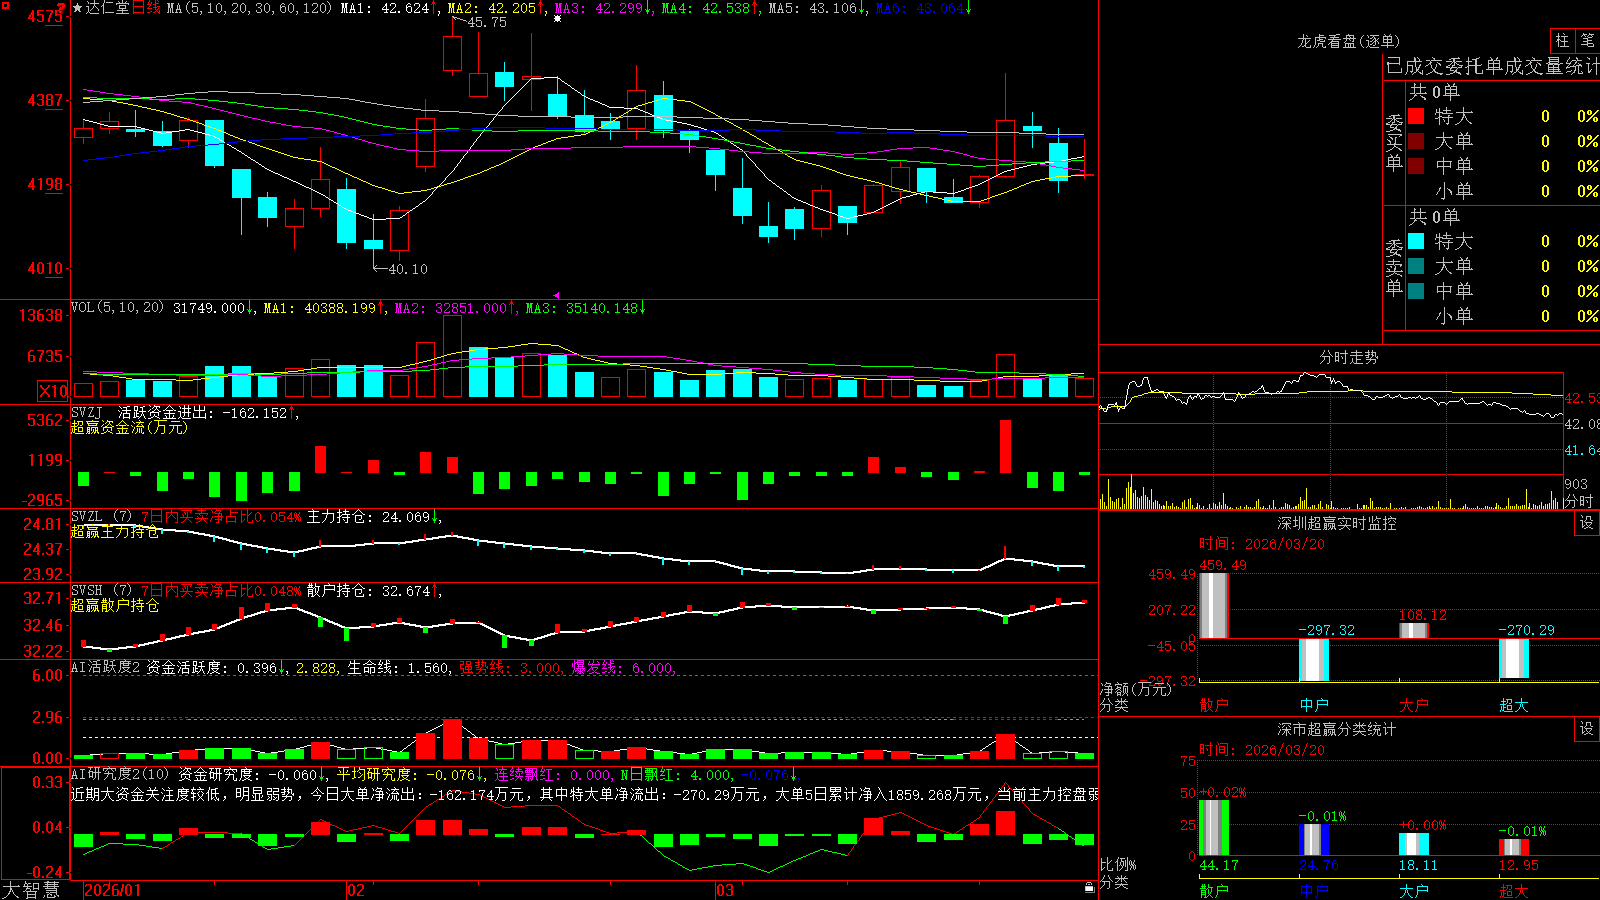Click the X10 volume scale box
The width and height of the screenshot is (1600, 900).
[53, 391]
